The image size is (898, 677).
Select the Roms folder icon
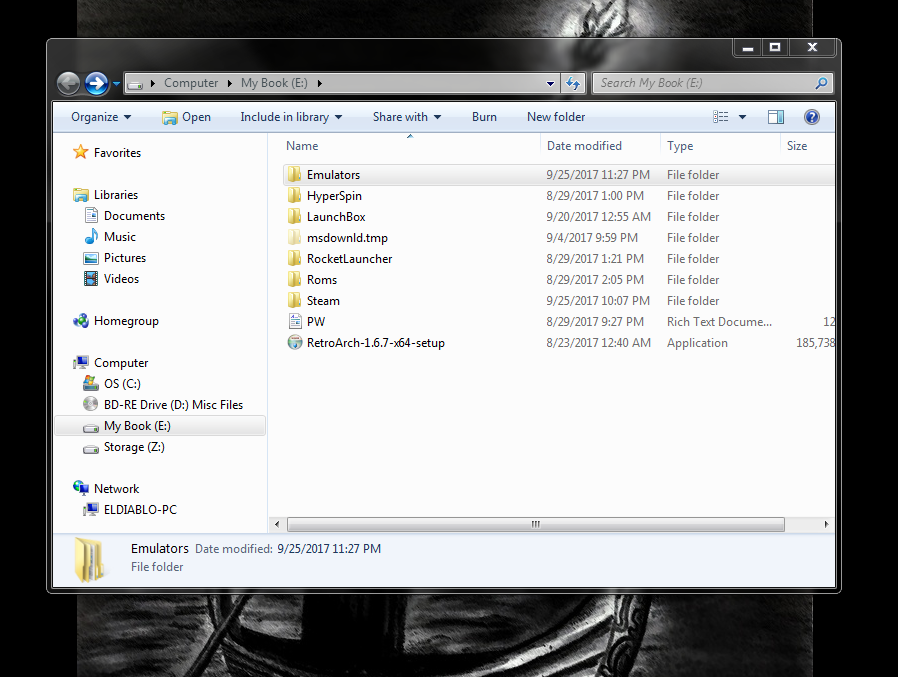294,280
